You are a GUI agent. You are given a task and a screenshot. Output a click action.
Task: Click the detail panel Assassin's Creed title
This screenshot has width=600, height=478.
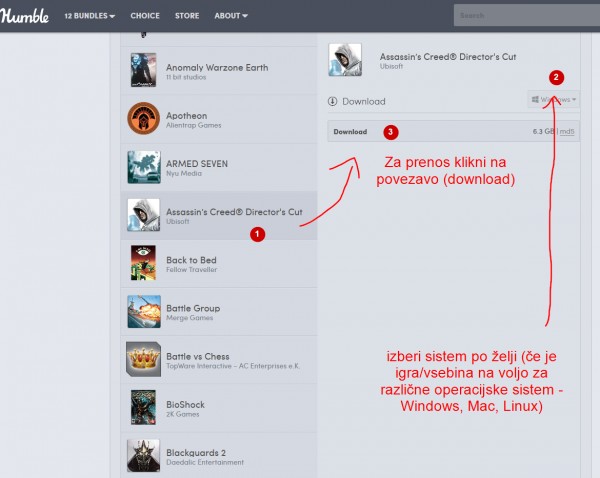click(x=448, y=57)
